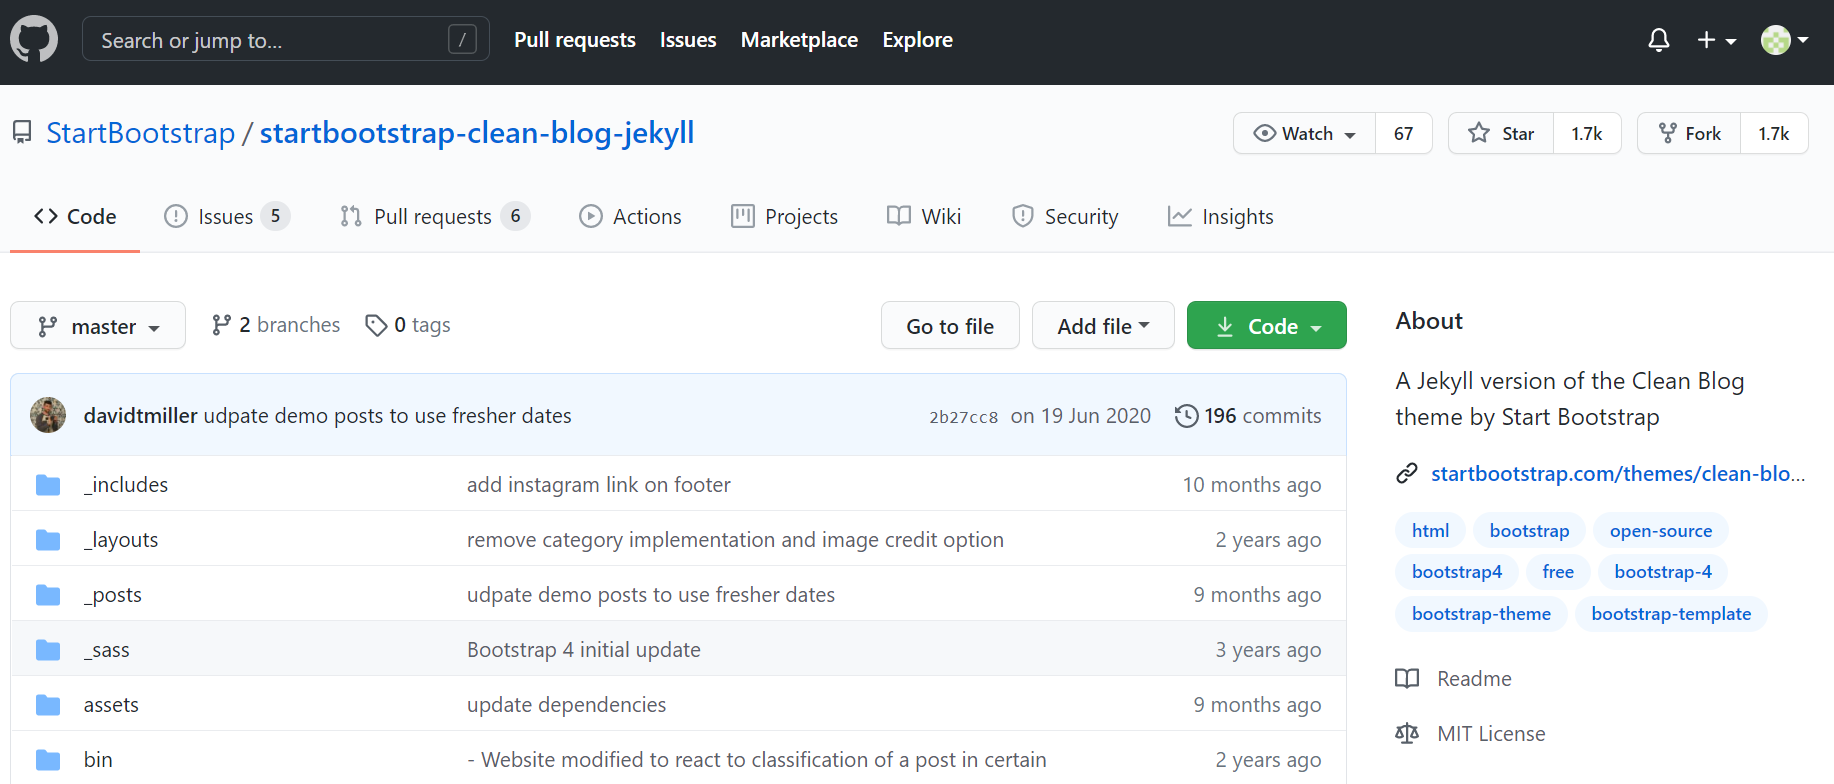The width and height of the screenshot is (1834, 784).
Task: Click the tag icon next to 0 tags
Action: point(376,325)
